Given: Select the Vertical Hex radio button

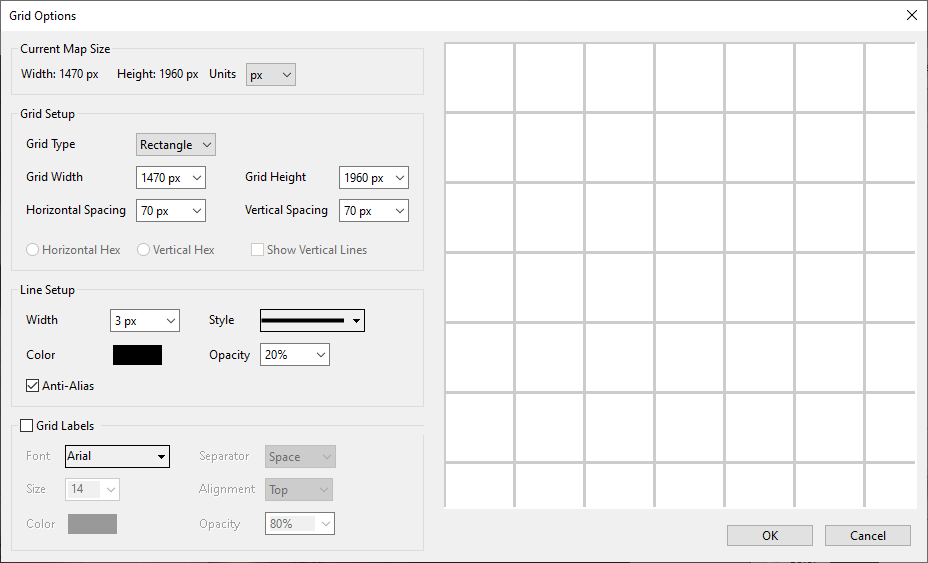Looking at the screenshot, I should (x=144, y=250).
